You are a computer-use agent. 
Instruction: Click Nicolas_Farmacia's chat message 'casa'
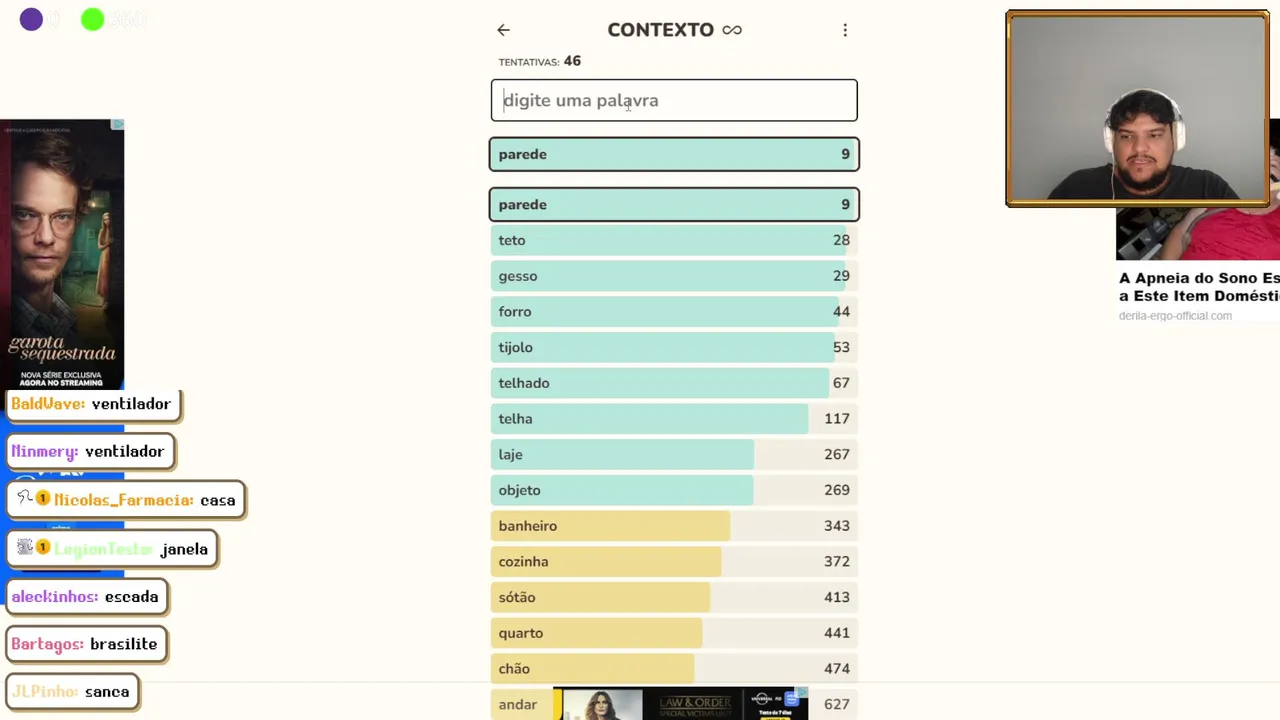coord(217,500)
